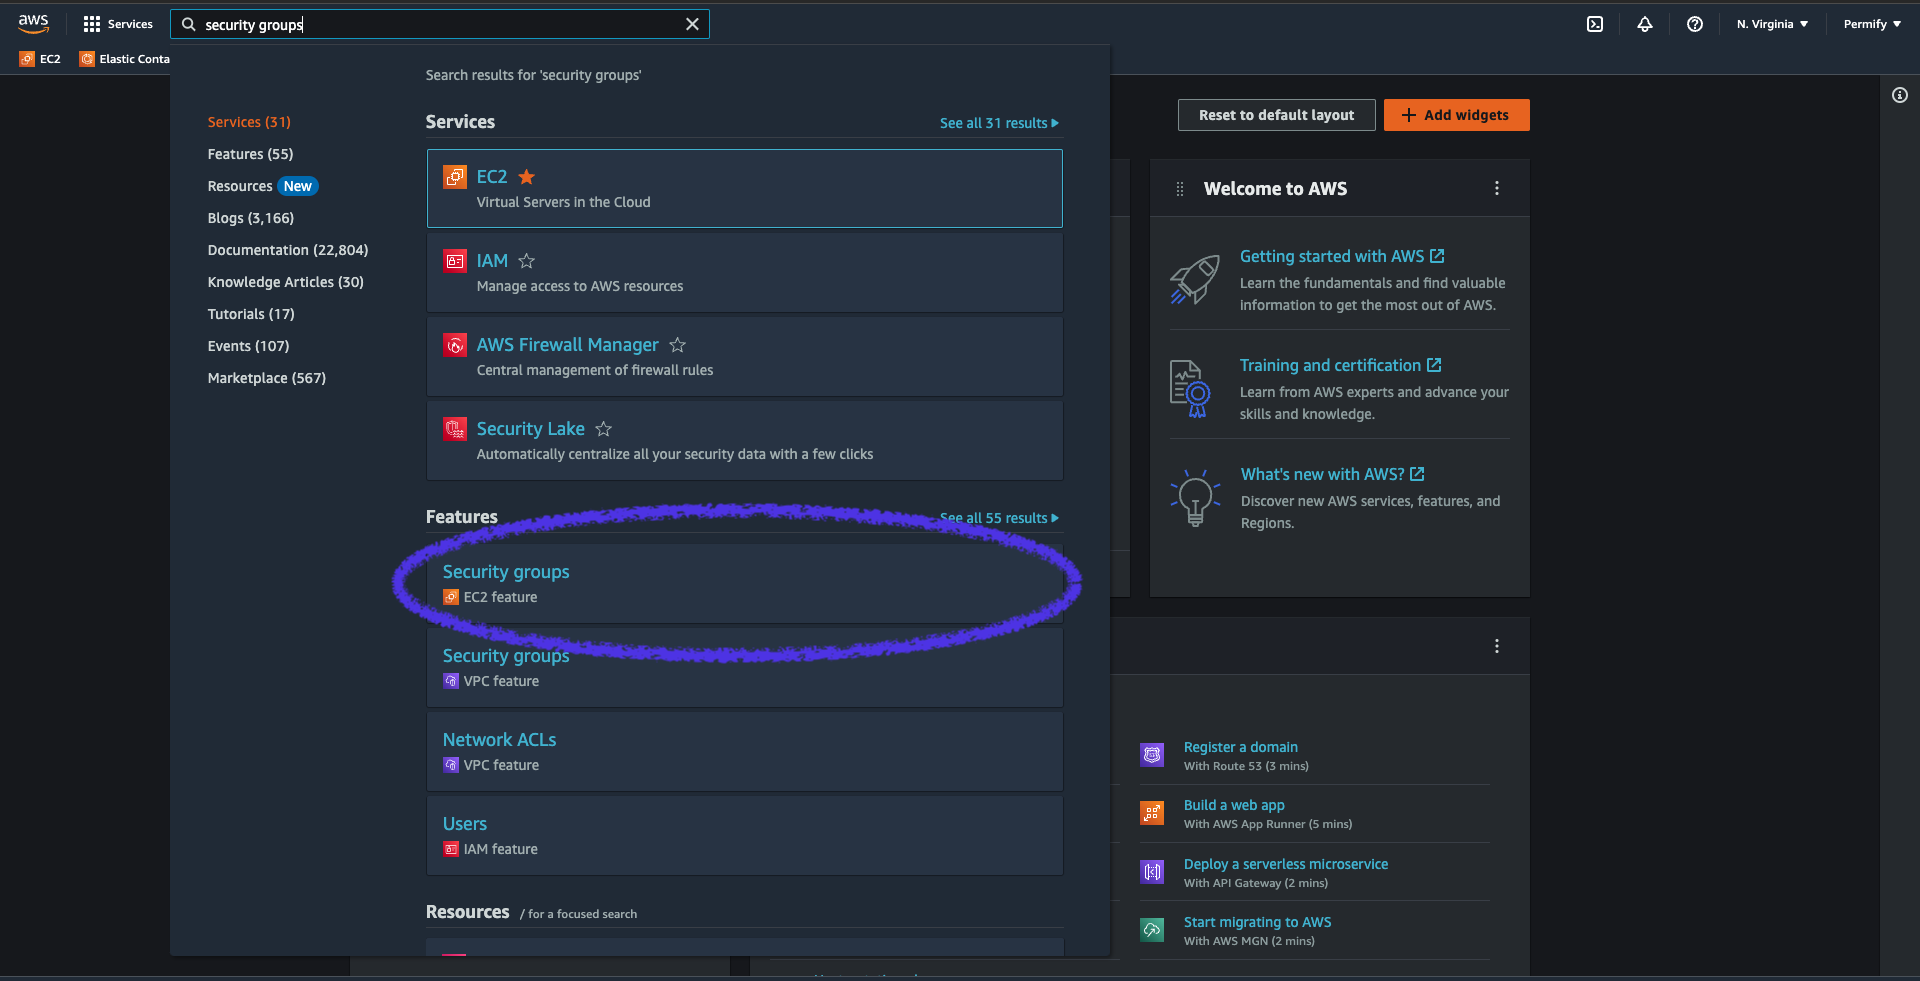
Task: Open Getting started with AWS link
Action: click(x=1342, y=257)
